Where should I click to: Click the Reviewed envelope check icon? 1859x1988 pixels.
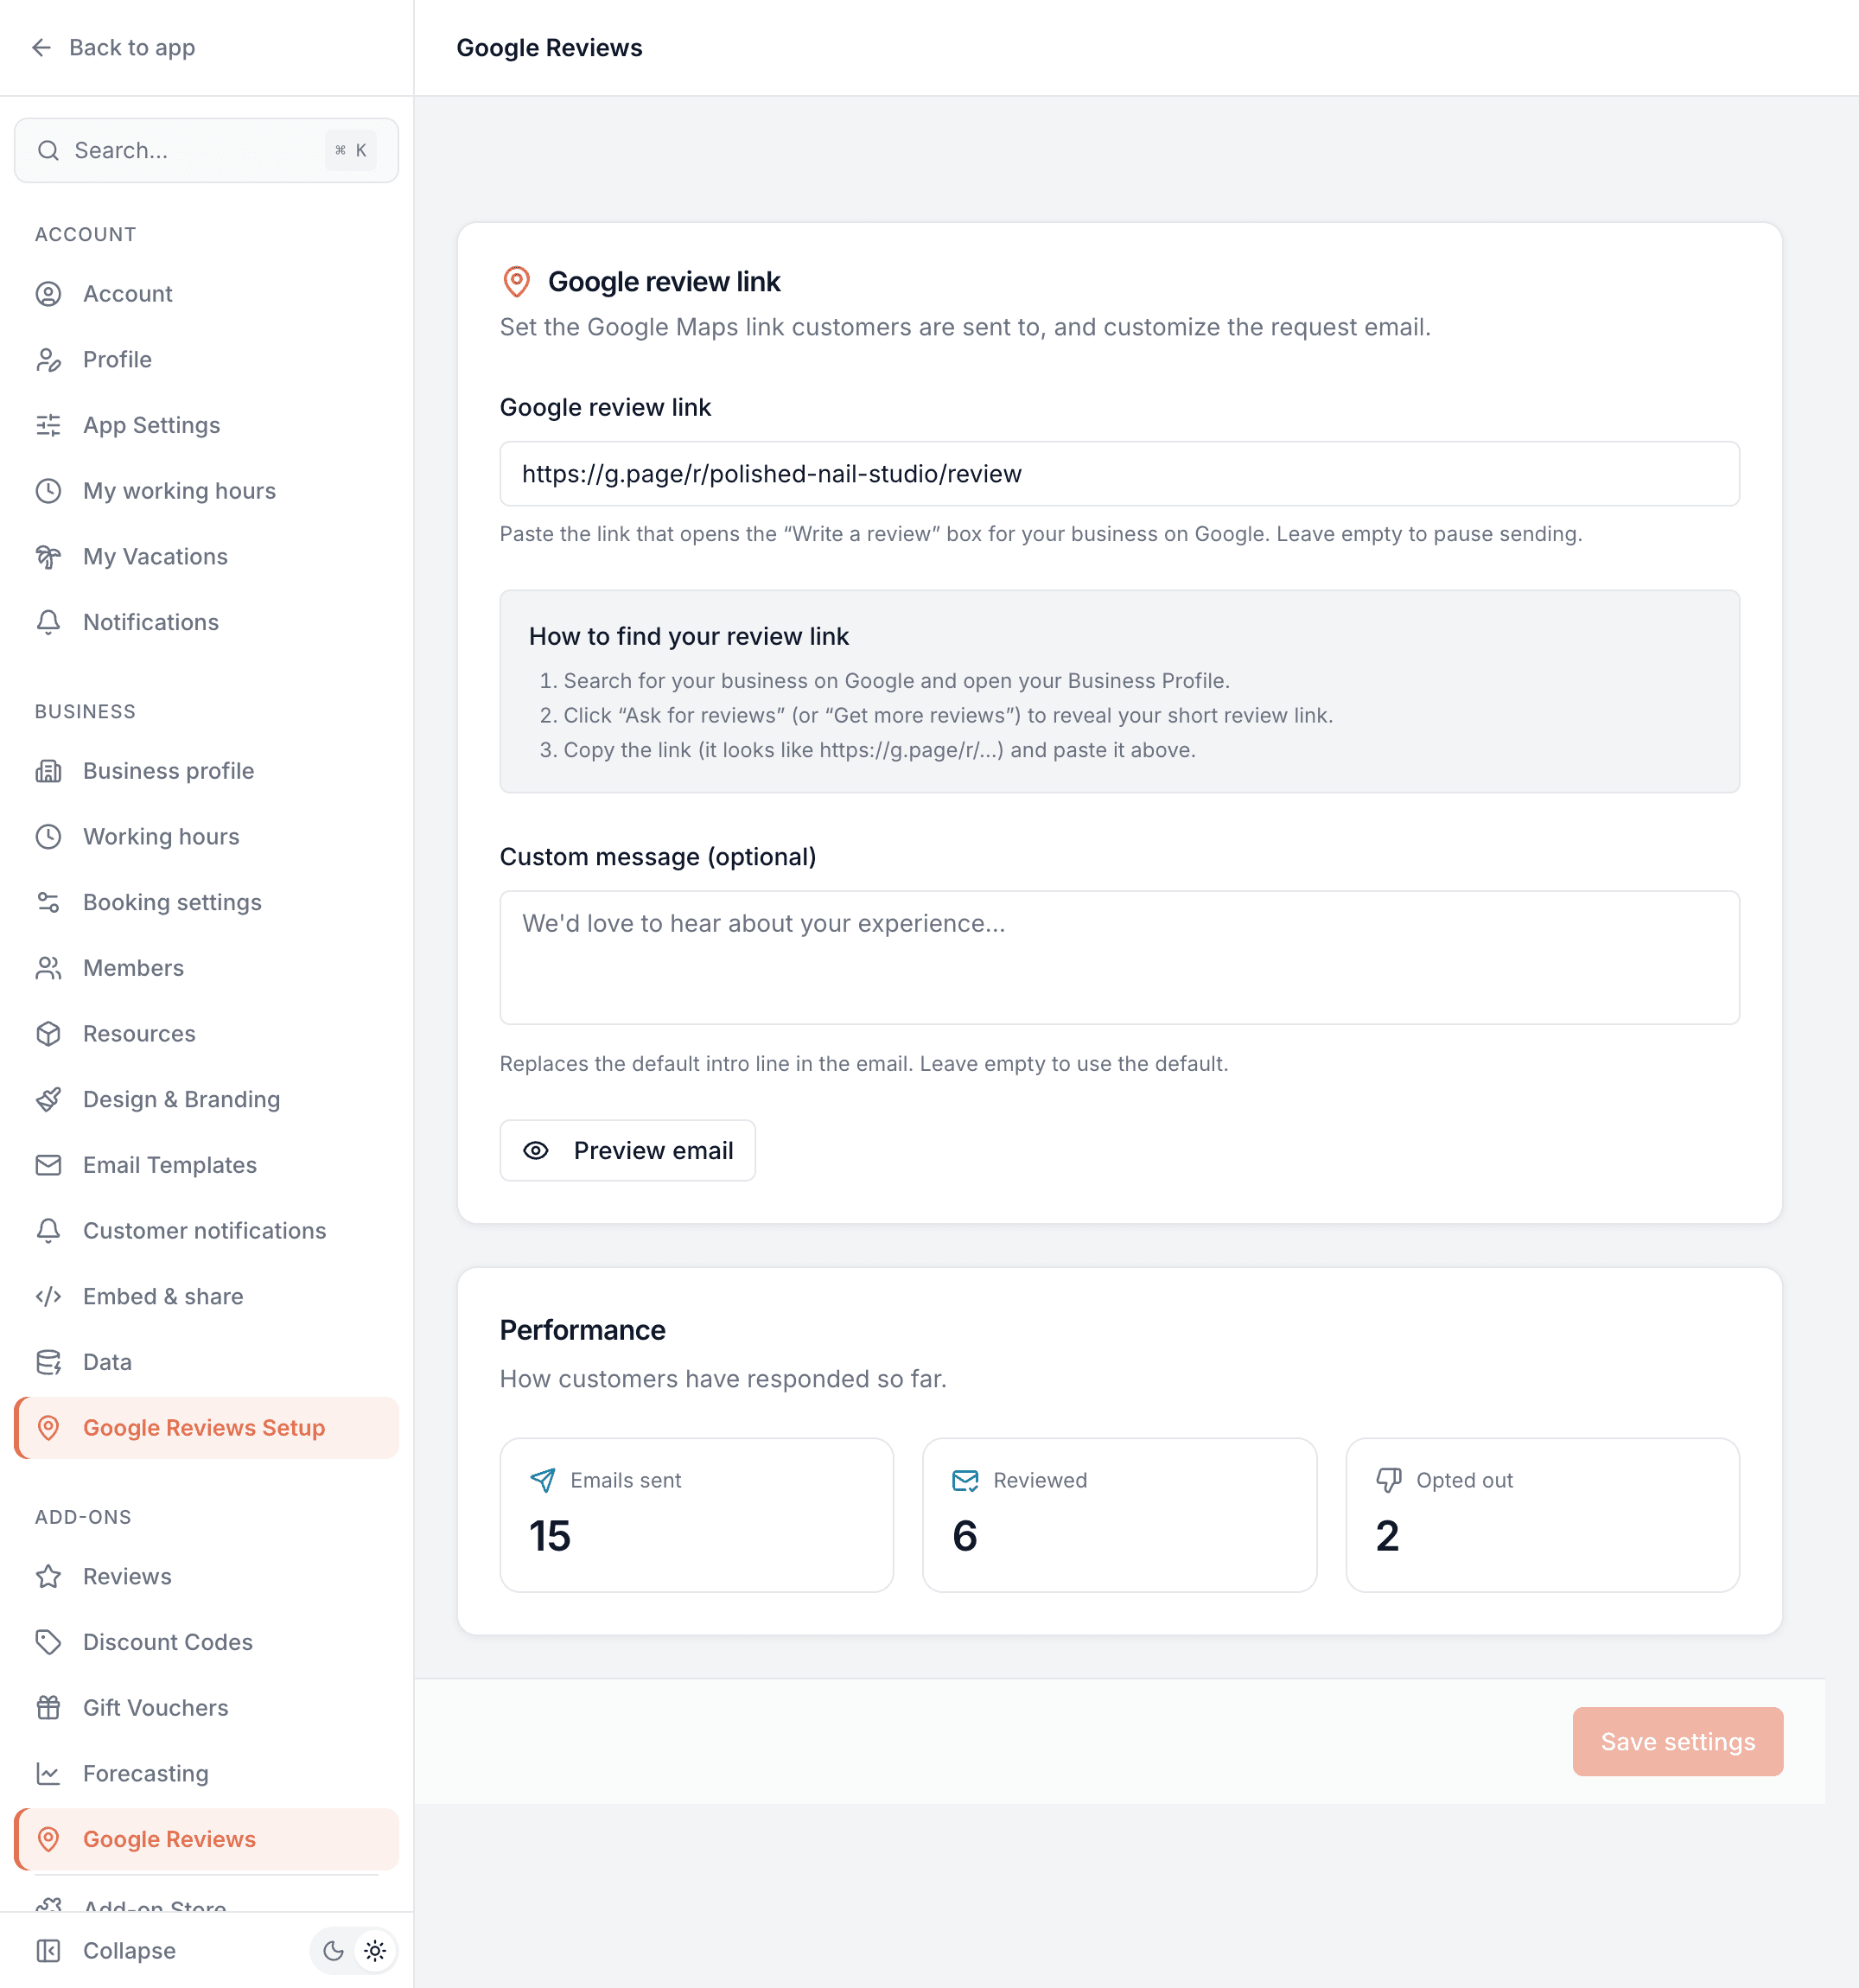point(965,1480)
